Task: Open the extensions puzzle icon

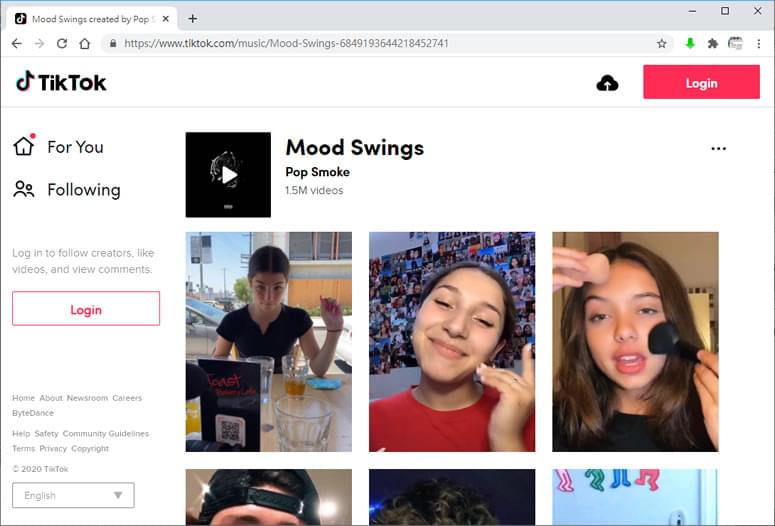Action: click(x=713, y=44)
